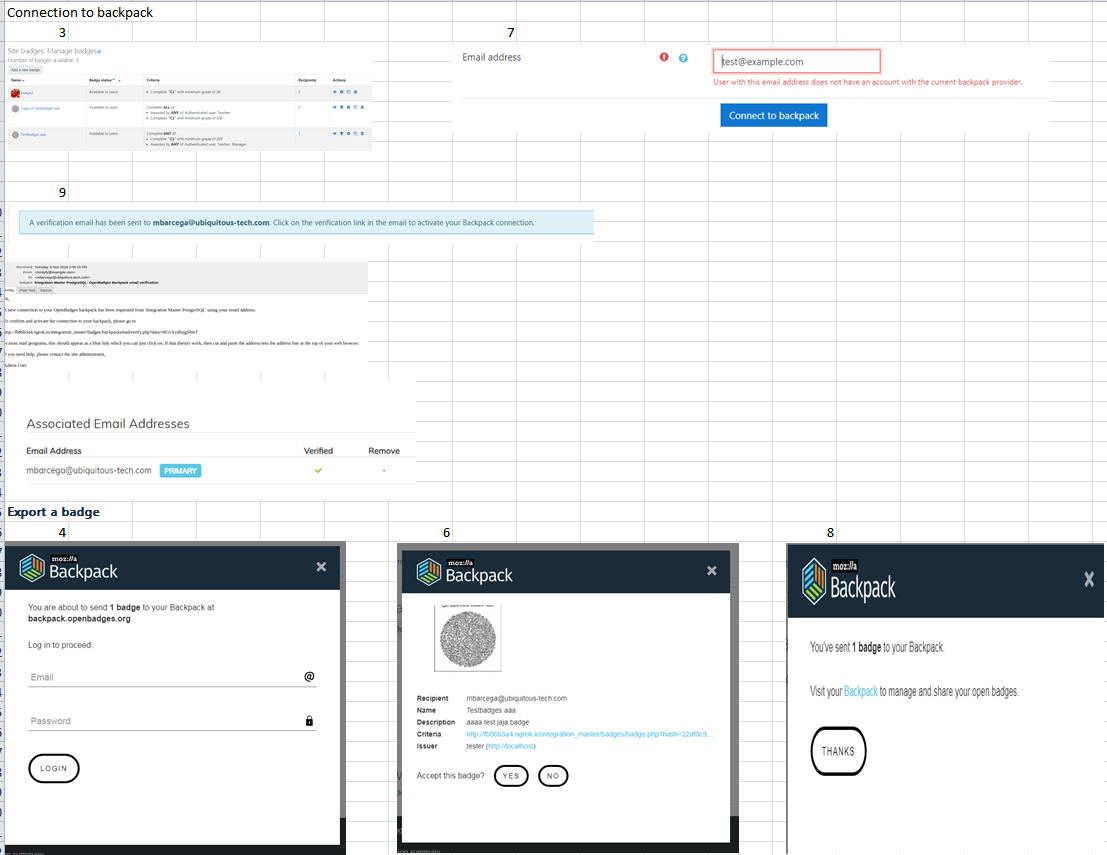Open the Testbadges aaa badge link

(x=33, y=135)
